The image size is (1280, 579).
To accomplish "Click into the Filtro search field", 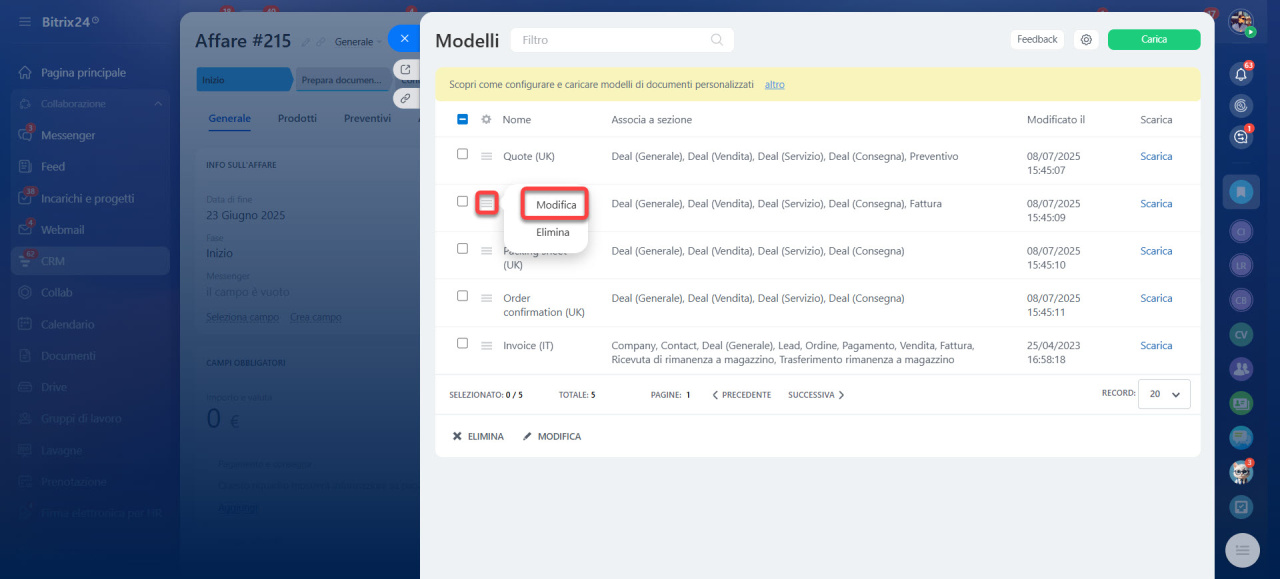I will point(610,40).
